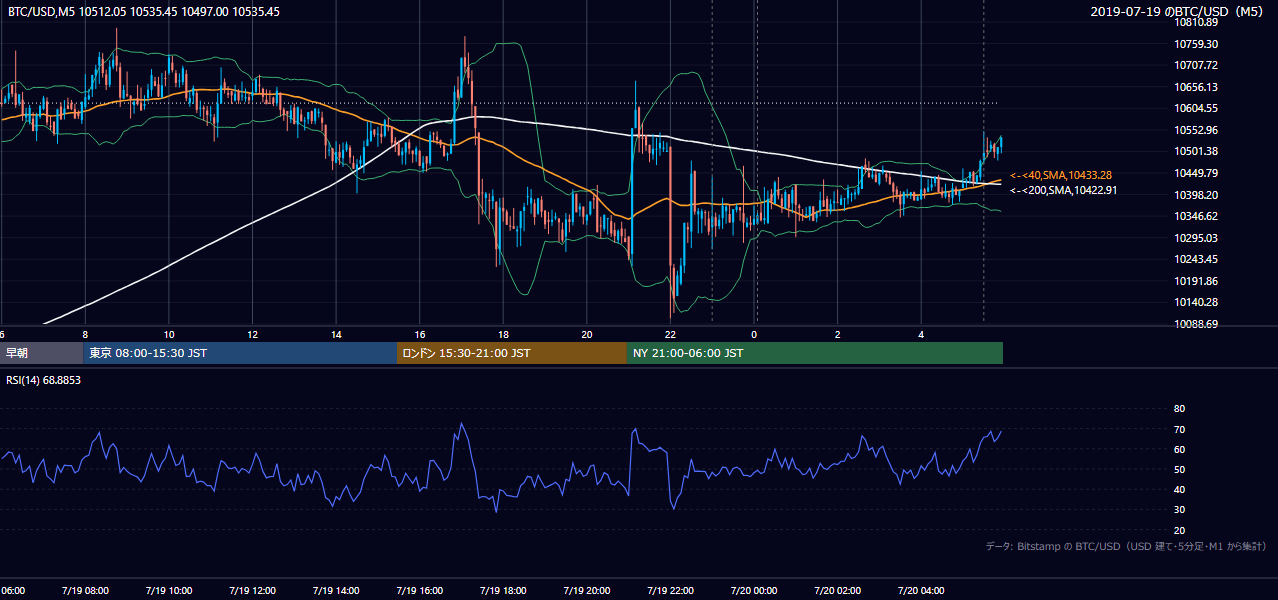Screen dimensions: 1278x600
Task: Click price axis value 10449.79
Action: tap(1196, 173)
